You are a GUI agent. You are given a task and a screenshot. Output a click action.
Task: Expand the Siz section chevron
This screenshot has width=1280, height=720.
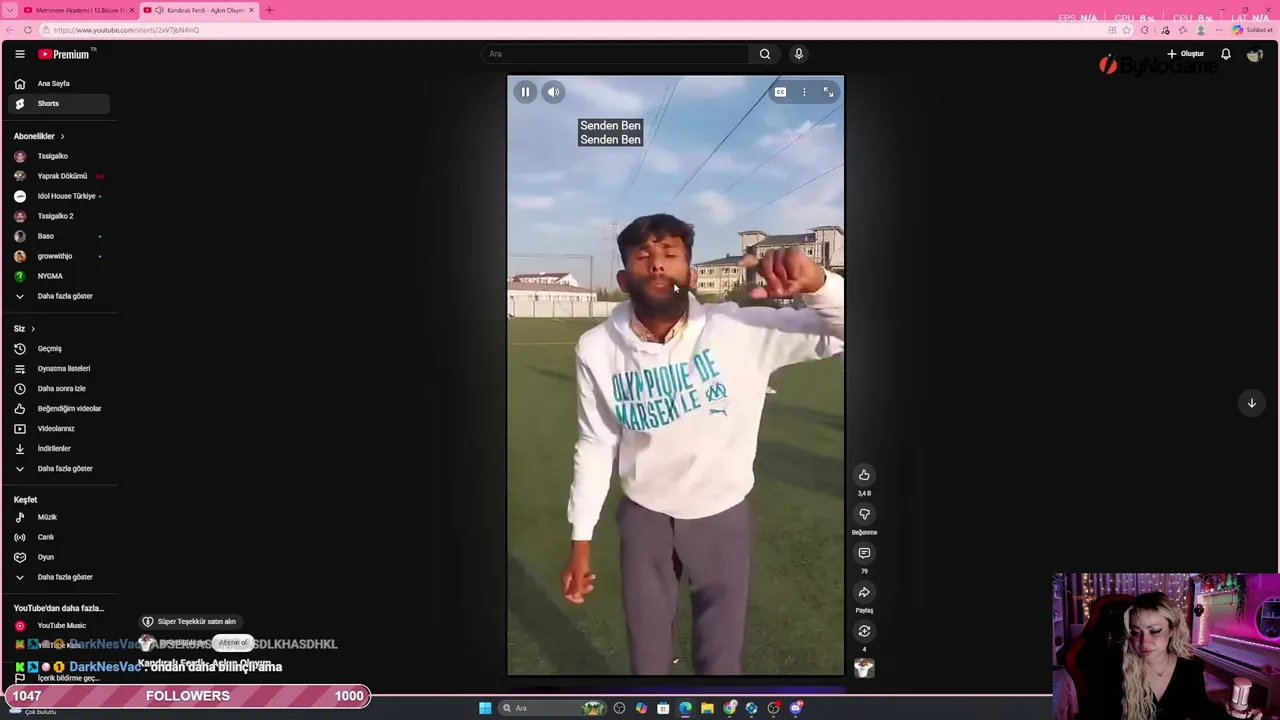coord(32,329)
